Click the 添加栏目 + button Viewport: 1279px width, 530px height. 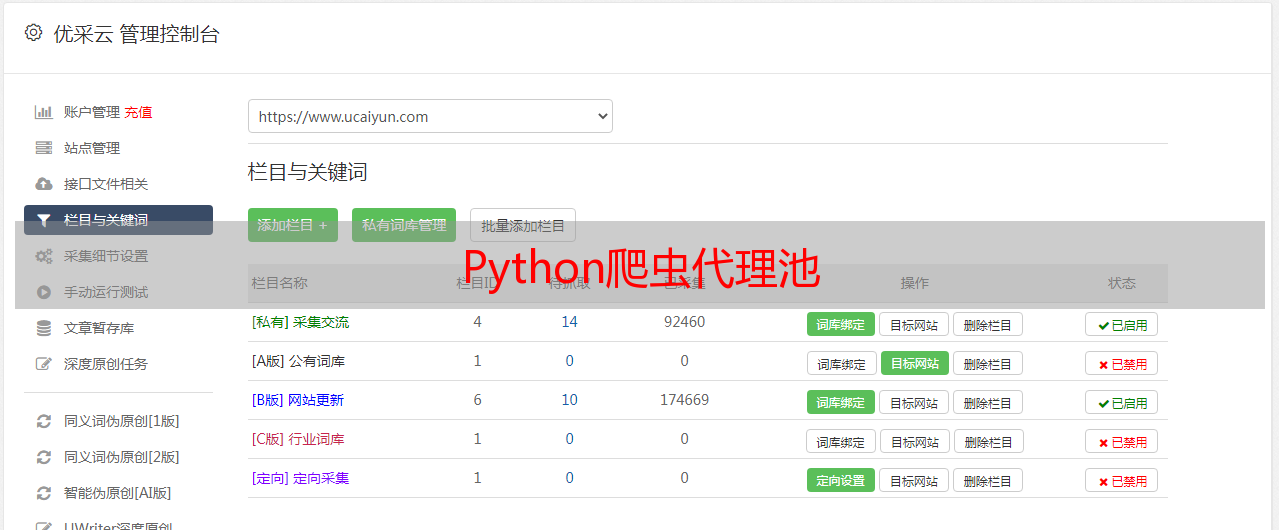click(x=293, y=225)
